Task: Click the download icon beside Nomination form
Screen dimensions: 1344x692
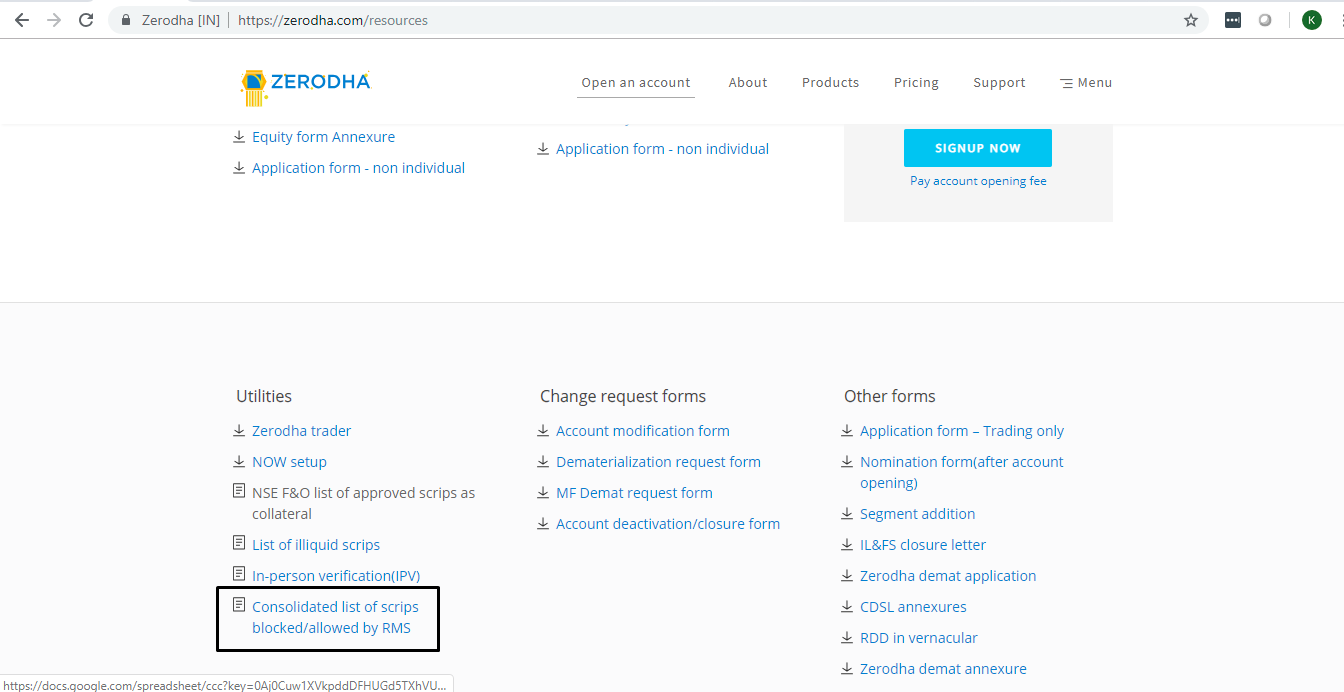Action: click(847, 462)
